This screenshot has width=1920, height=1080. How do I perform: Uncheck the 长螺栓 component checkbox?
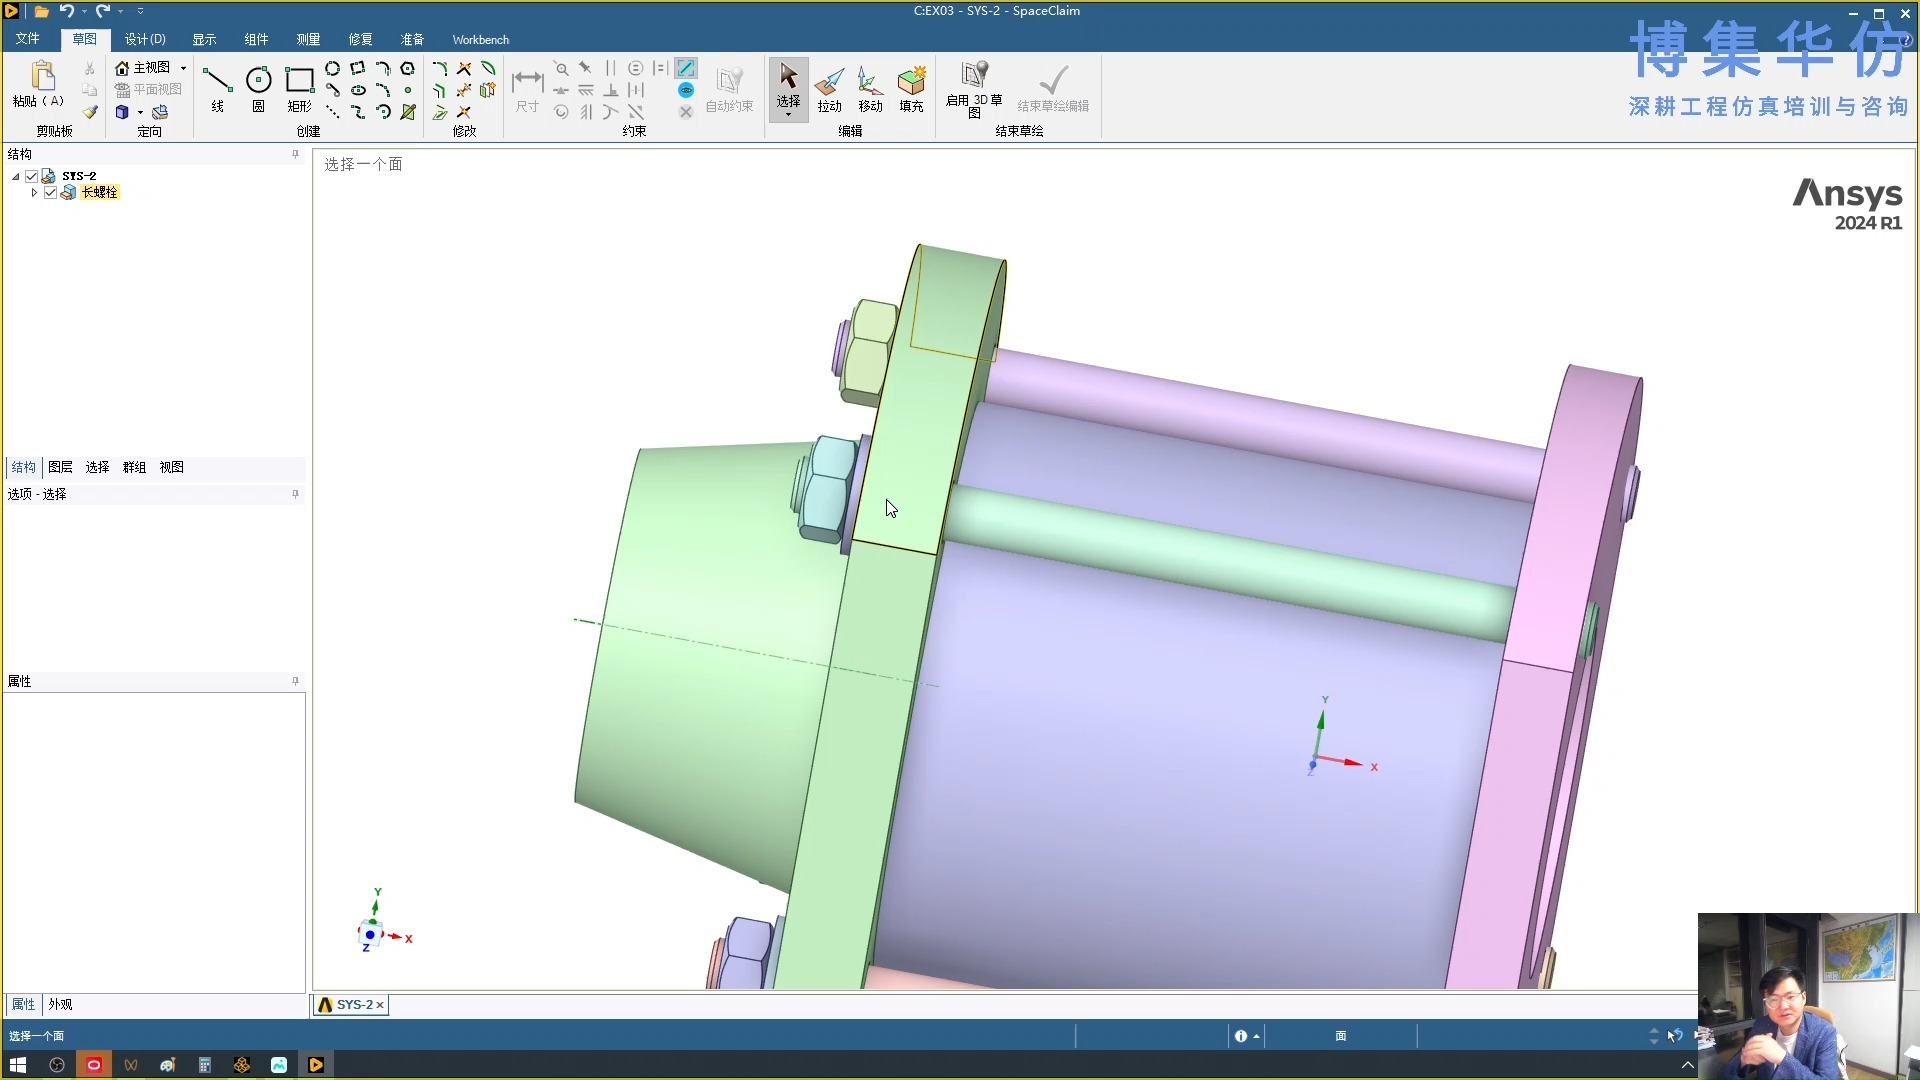pyautogui.click(x=50, y=192)
